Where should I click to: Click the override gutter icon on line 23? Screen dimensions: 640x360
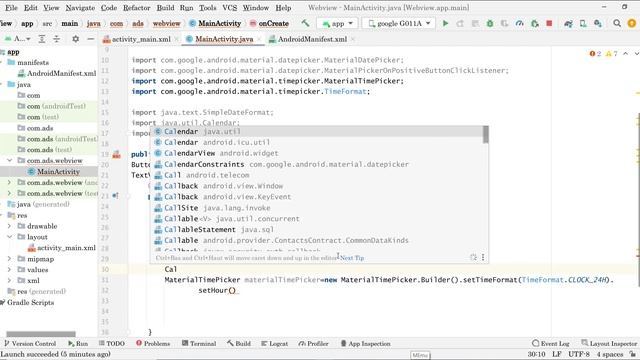point(116,196)
